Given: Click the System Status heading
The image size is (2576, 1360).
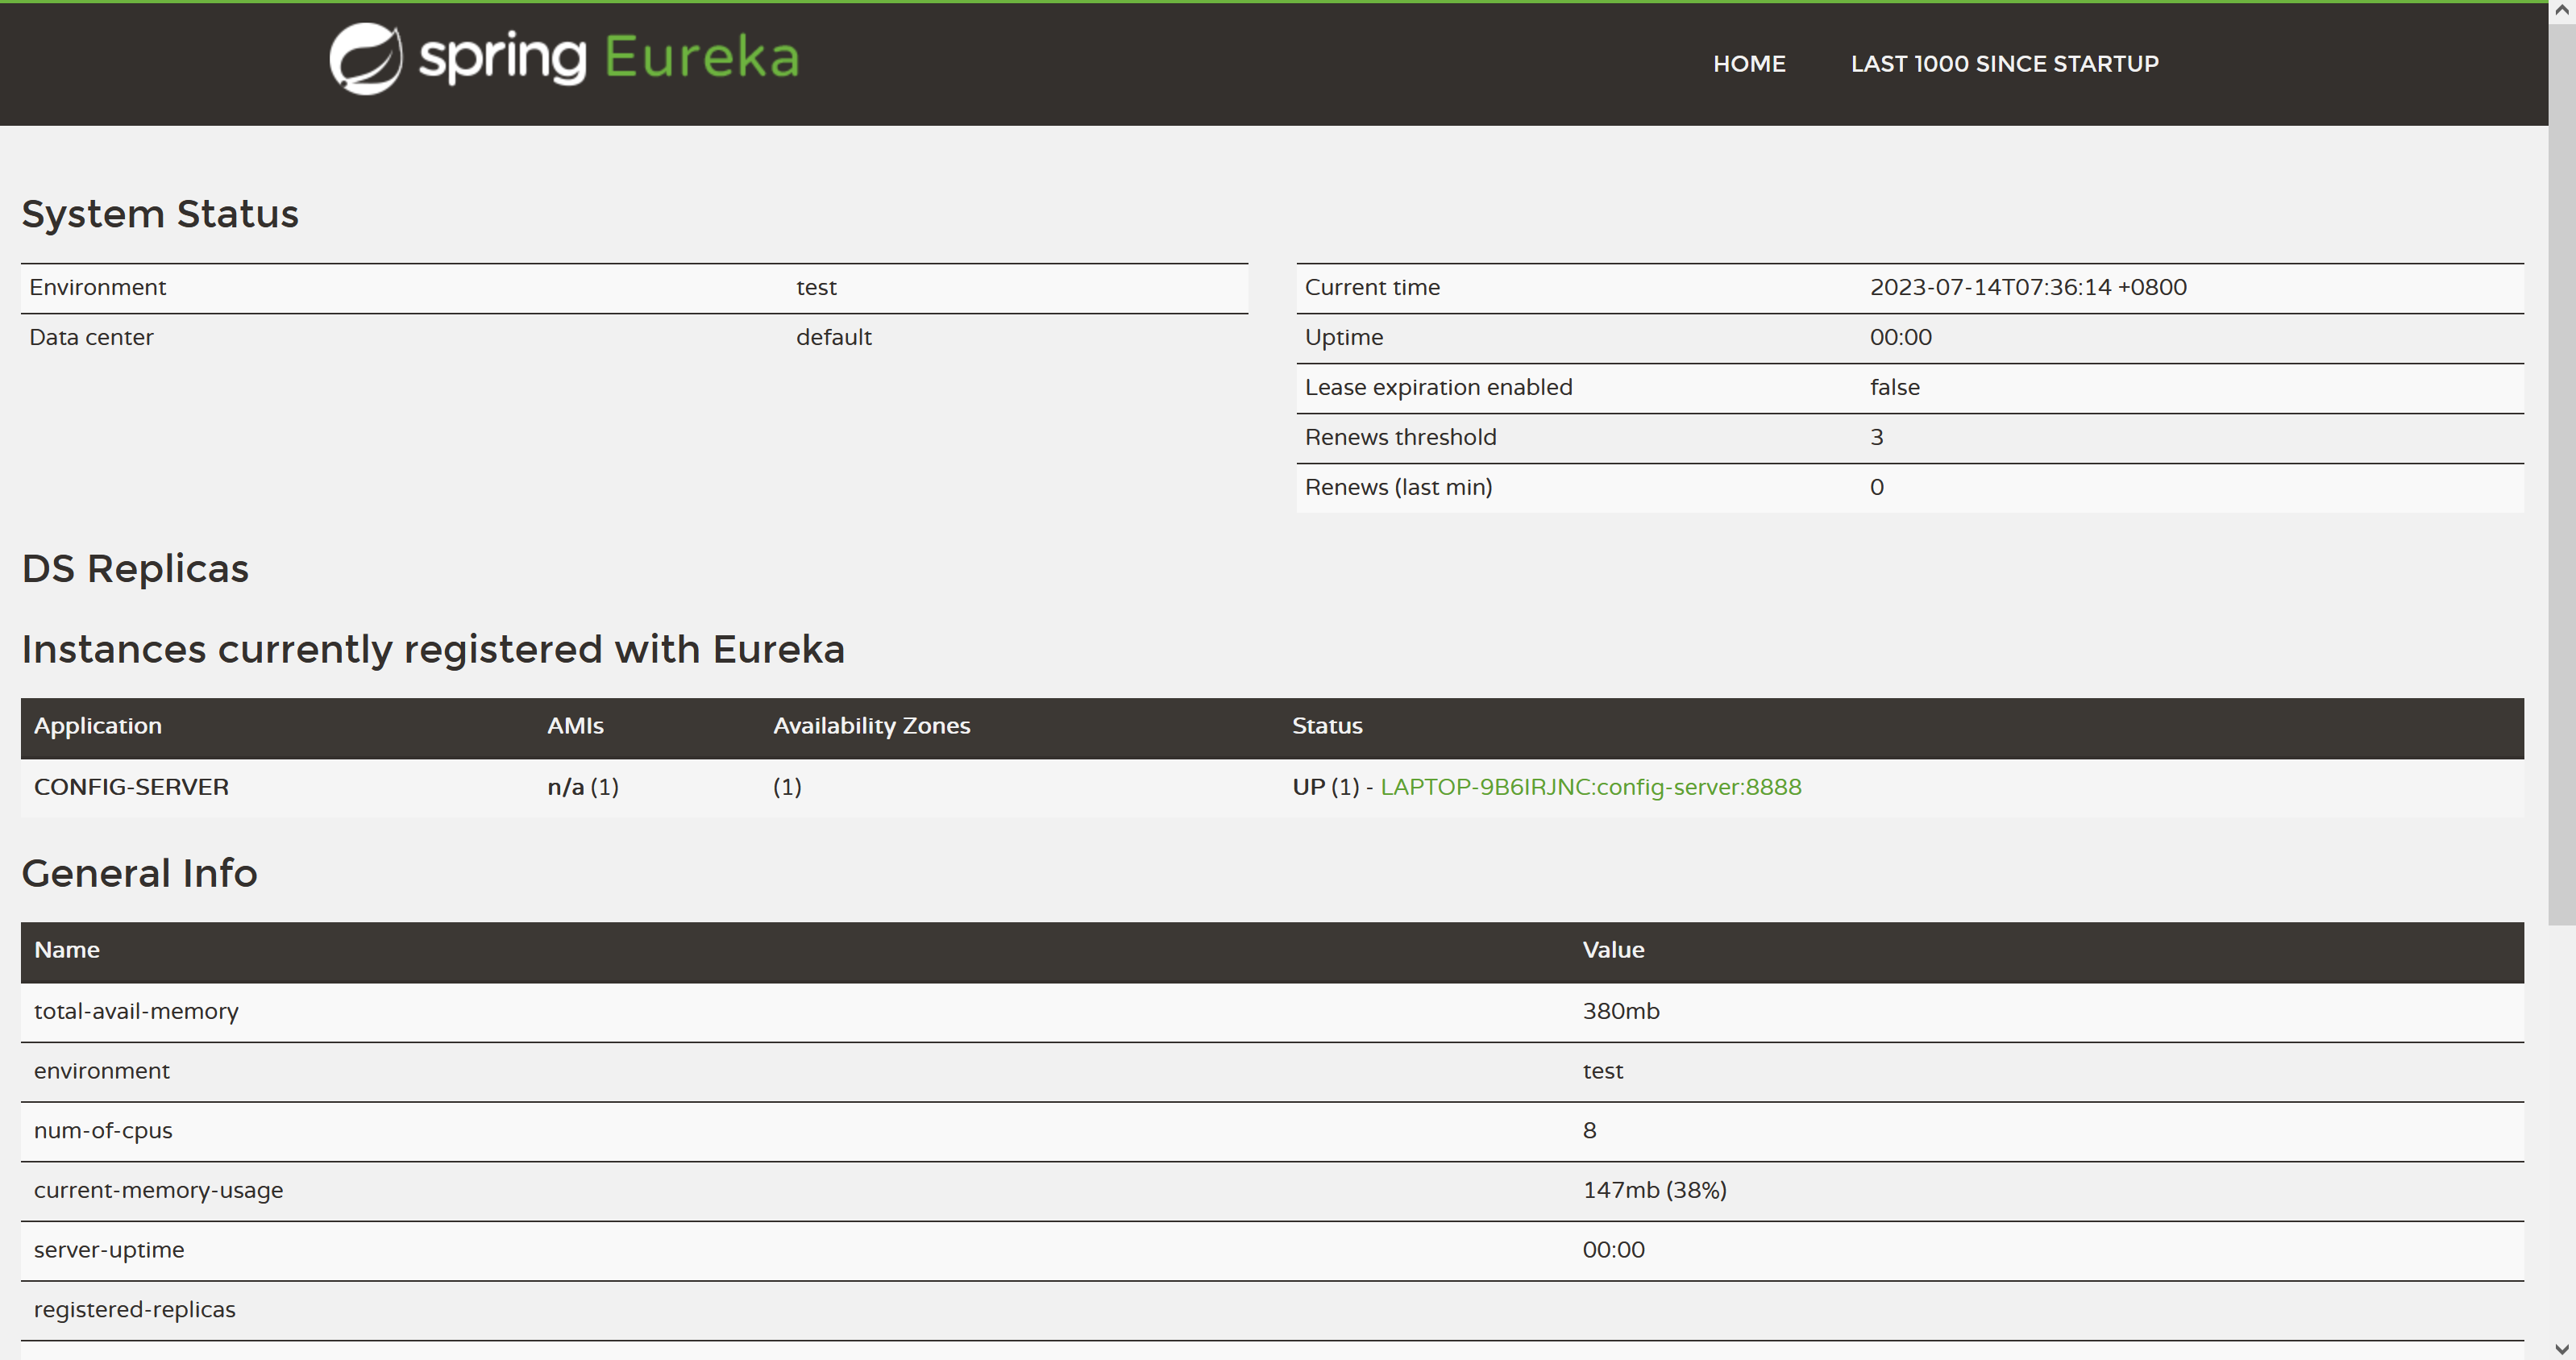Looking at the screenshot, I should coord(160,214).
